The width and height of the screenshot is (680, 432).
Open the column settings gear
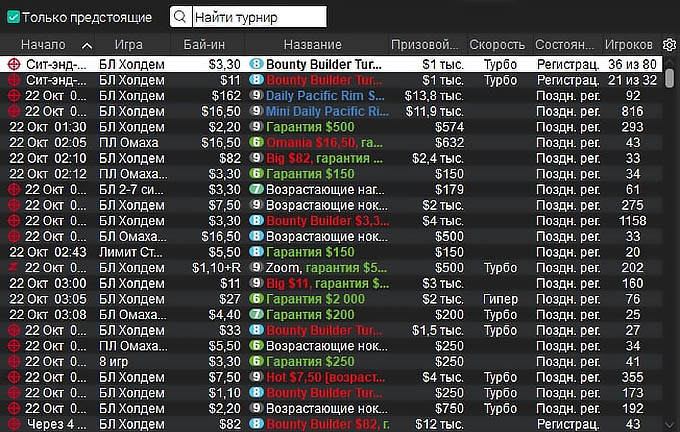(x=670, y=44)
